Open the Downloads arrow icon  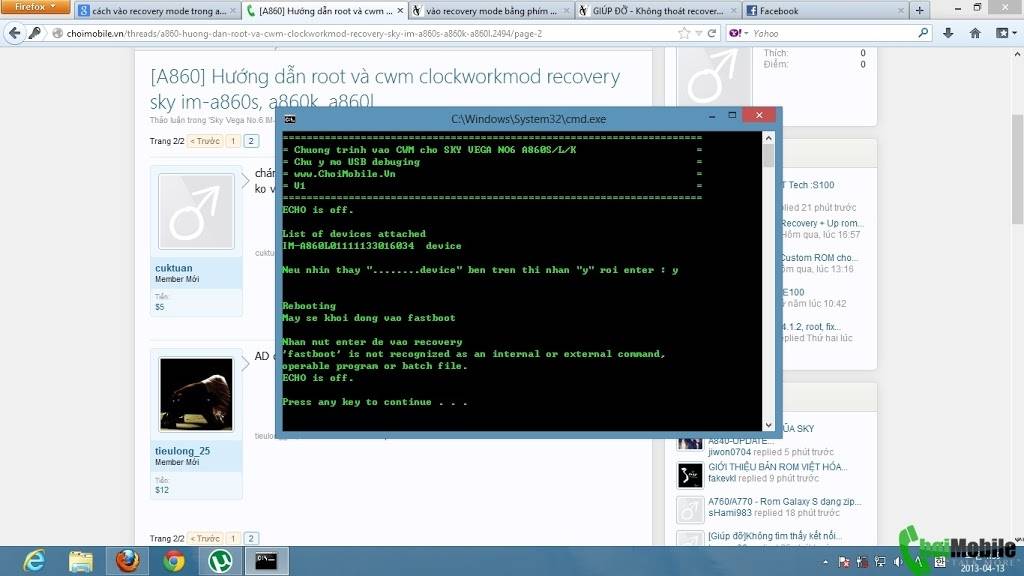(x=948, y=33)
